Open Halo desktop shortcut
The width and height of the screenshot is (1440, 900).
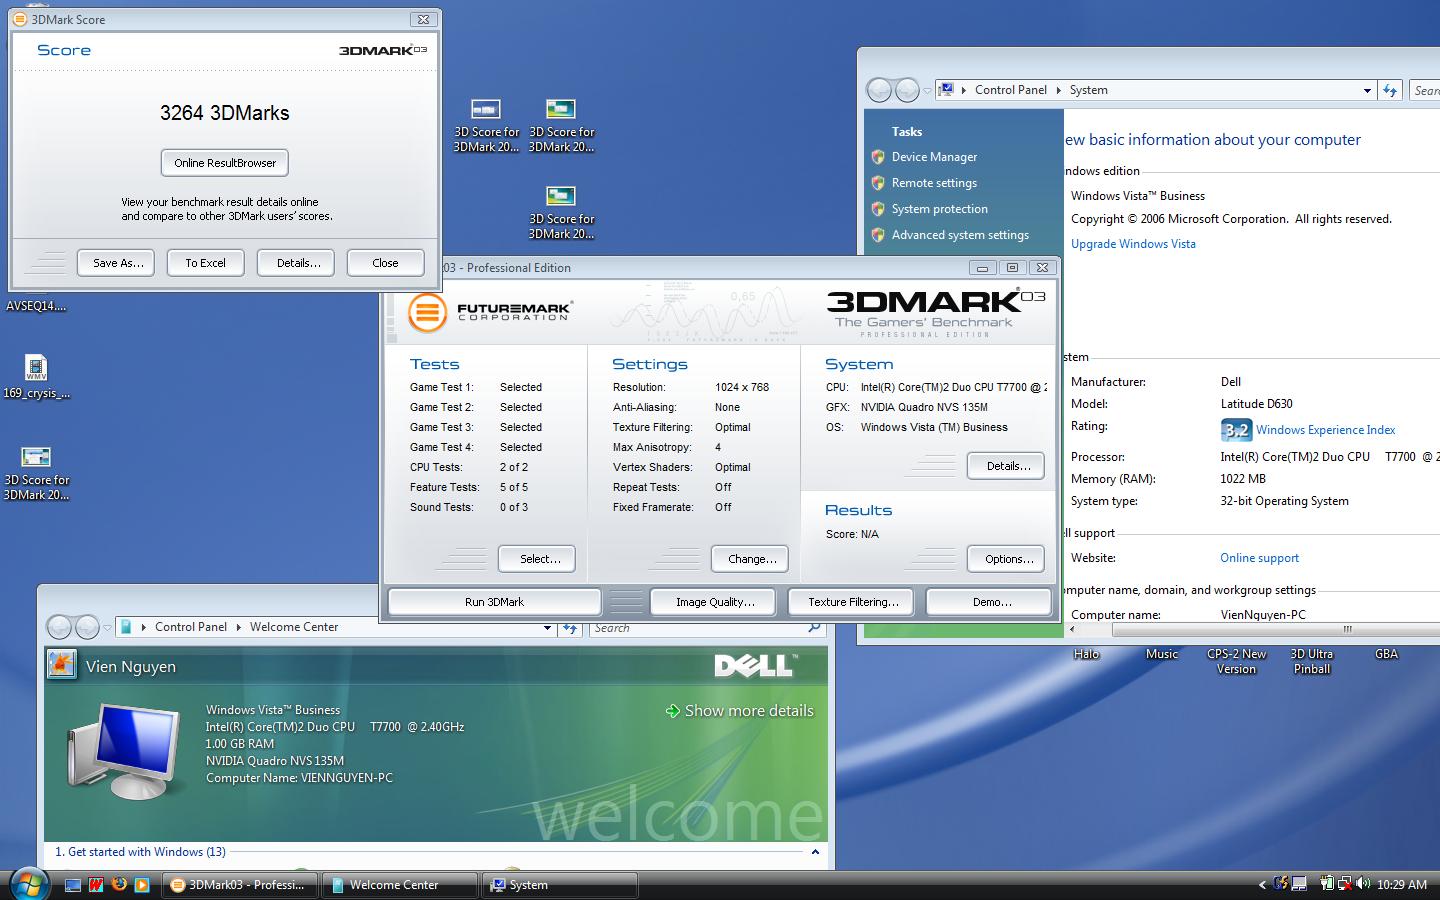pos(1086,654)
